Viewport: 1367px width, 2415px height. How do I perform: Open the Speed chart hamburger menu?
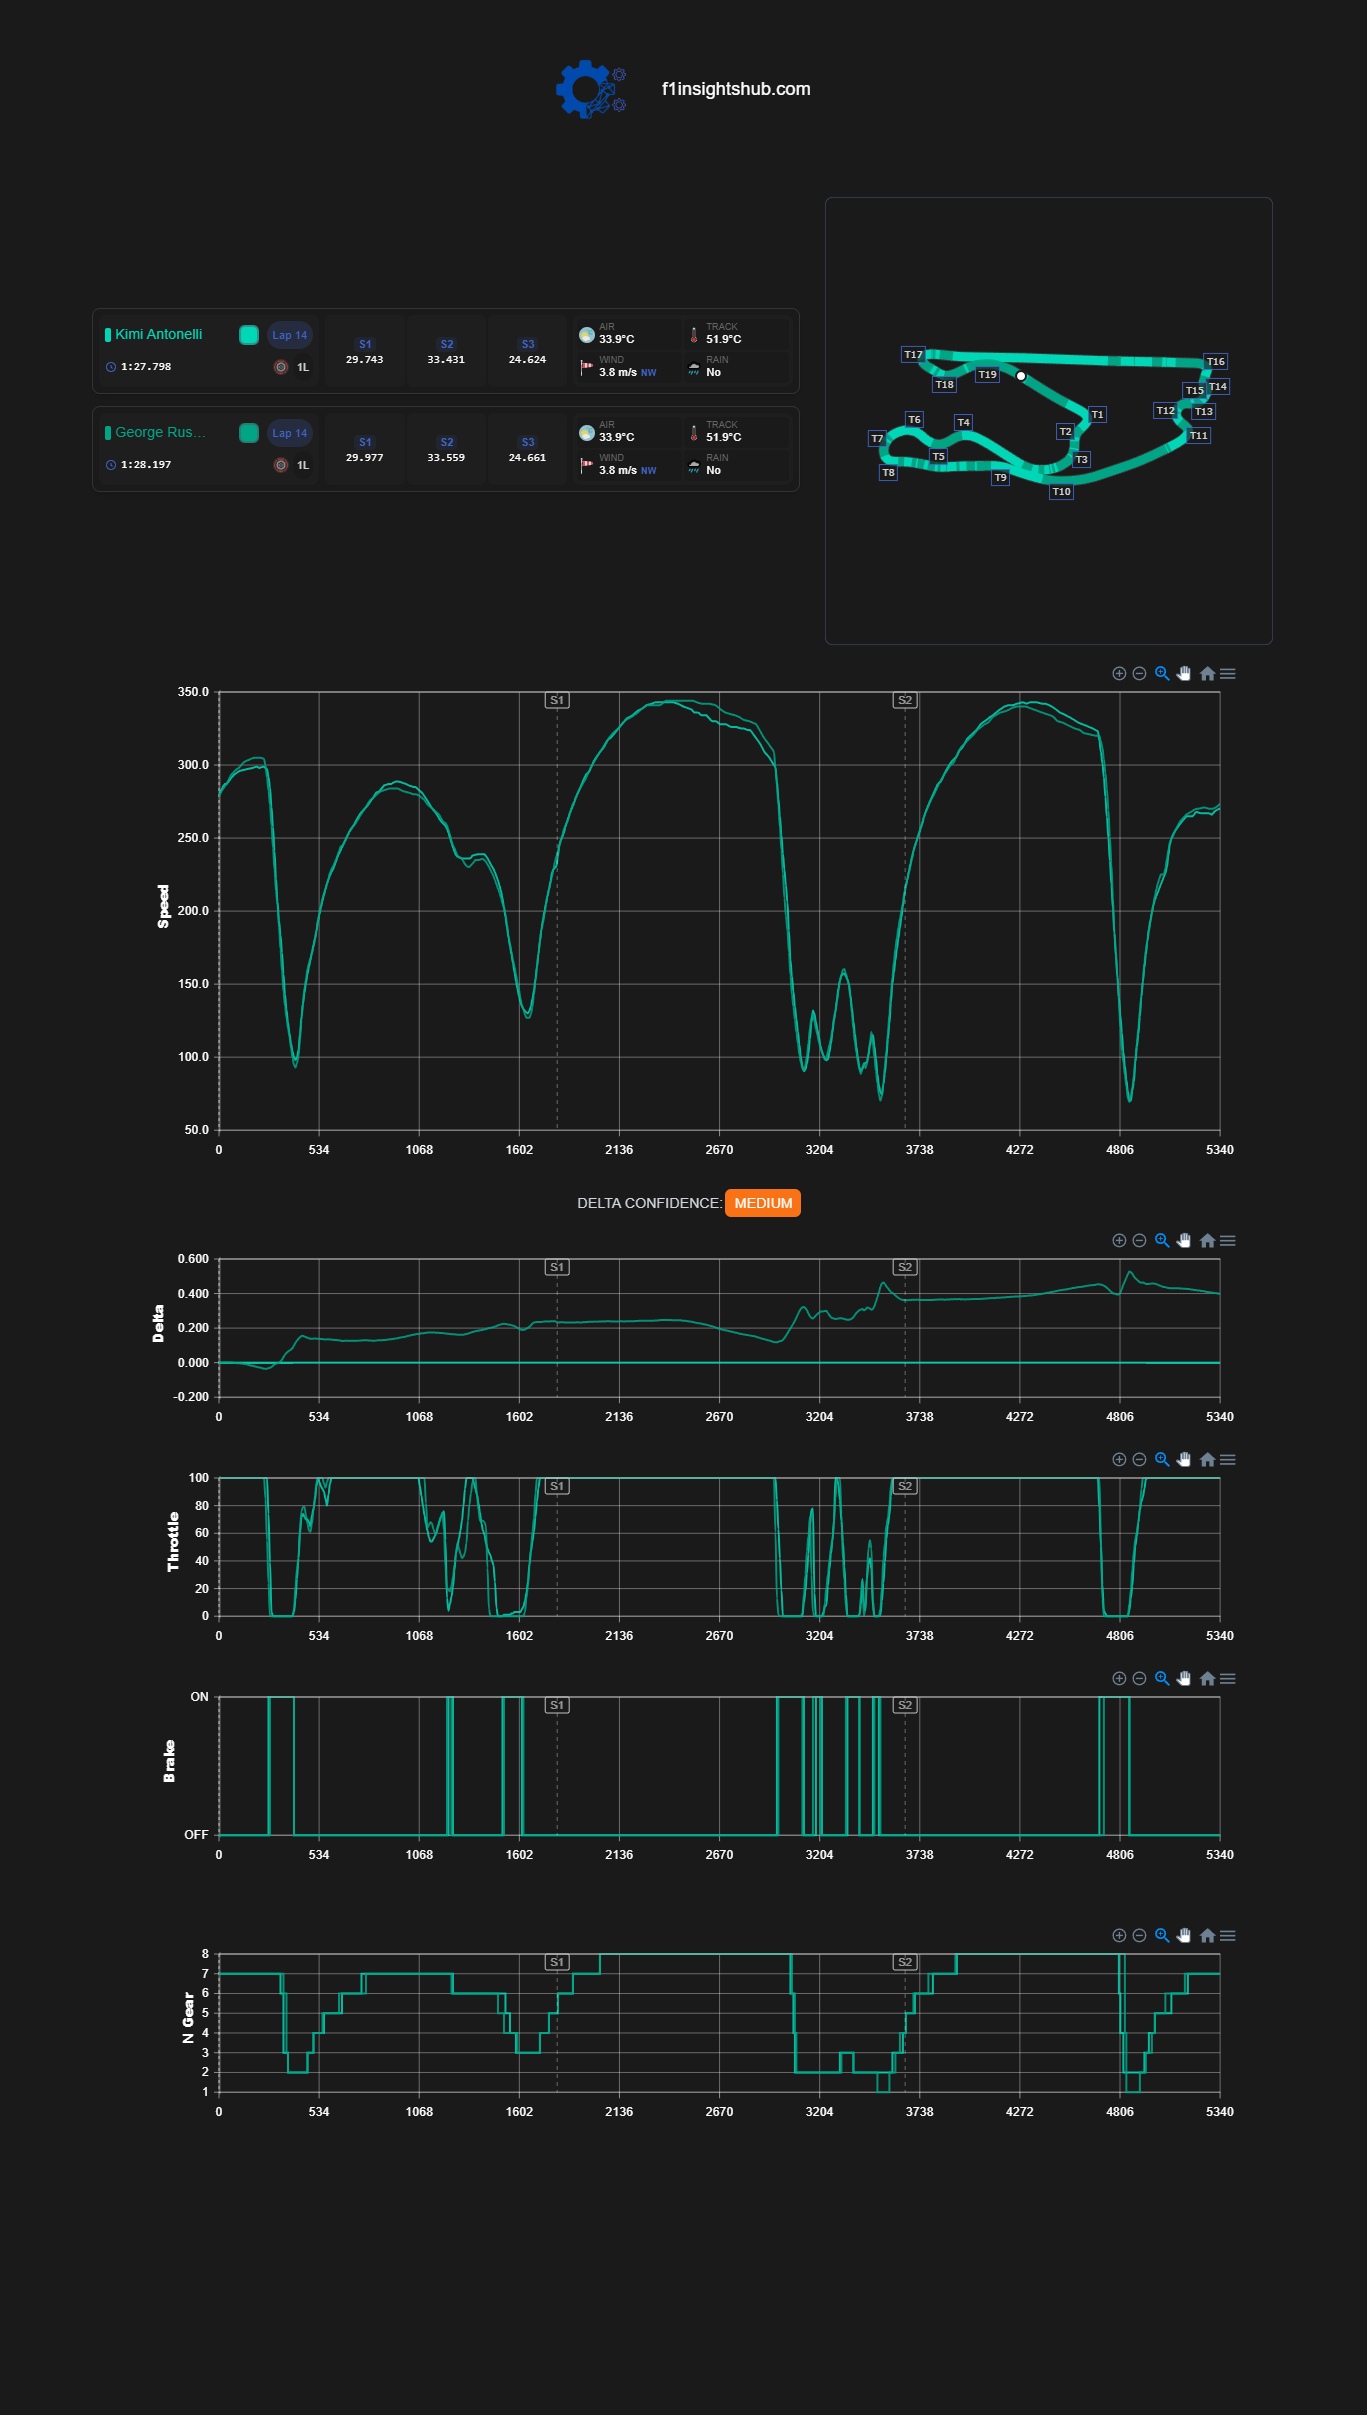point(1228,674)
